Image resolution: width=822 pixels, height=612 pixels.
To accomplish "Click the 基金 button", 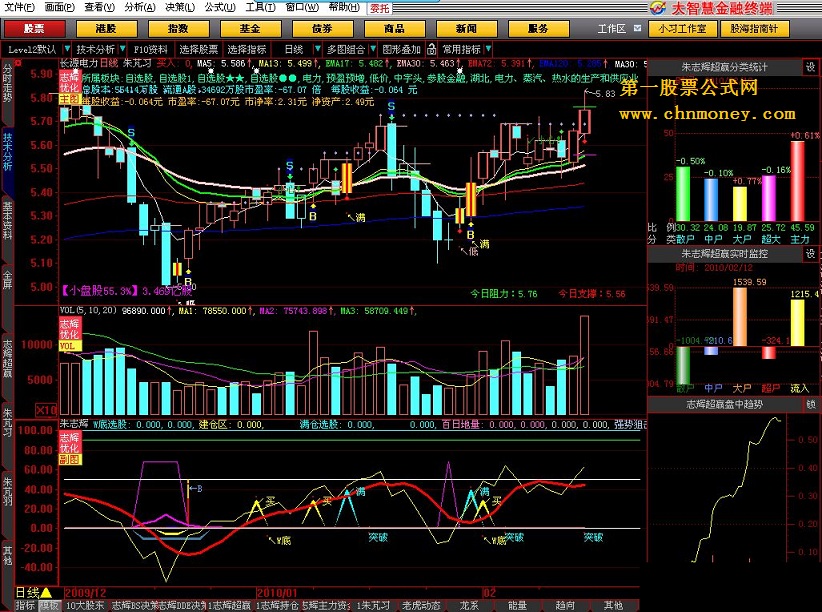I will [x=250, y=28].
